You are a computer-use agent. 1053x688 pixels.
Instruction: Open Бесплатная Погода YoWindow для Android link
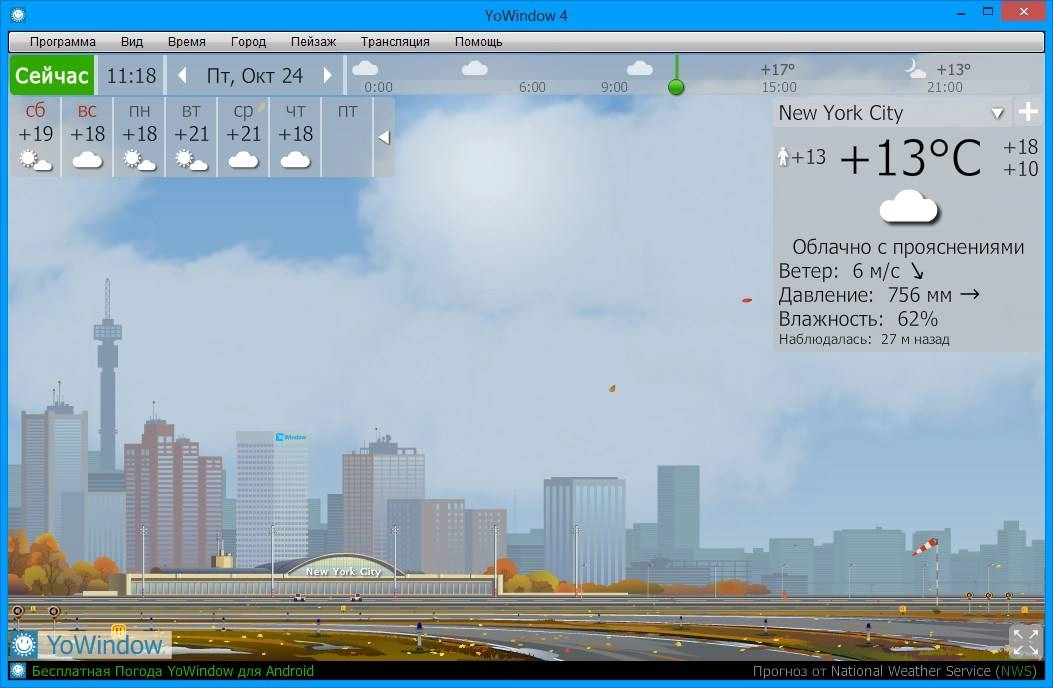tap(173, 671)
